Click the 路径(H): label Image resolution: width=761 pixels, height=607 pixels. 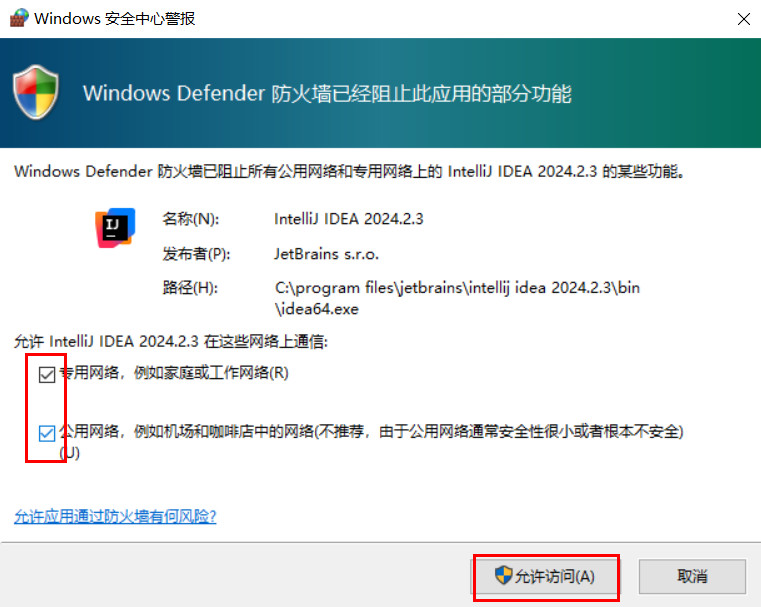point(190,288)
